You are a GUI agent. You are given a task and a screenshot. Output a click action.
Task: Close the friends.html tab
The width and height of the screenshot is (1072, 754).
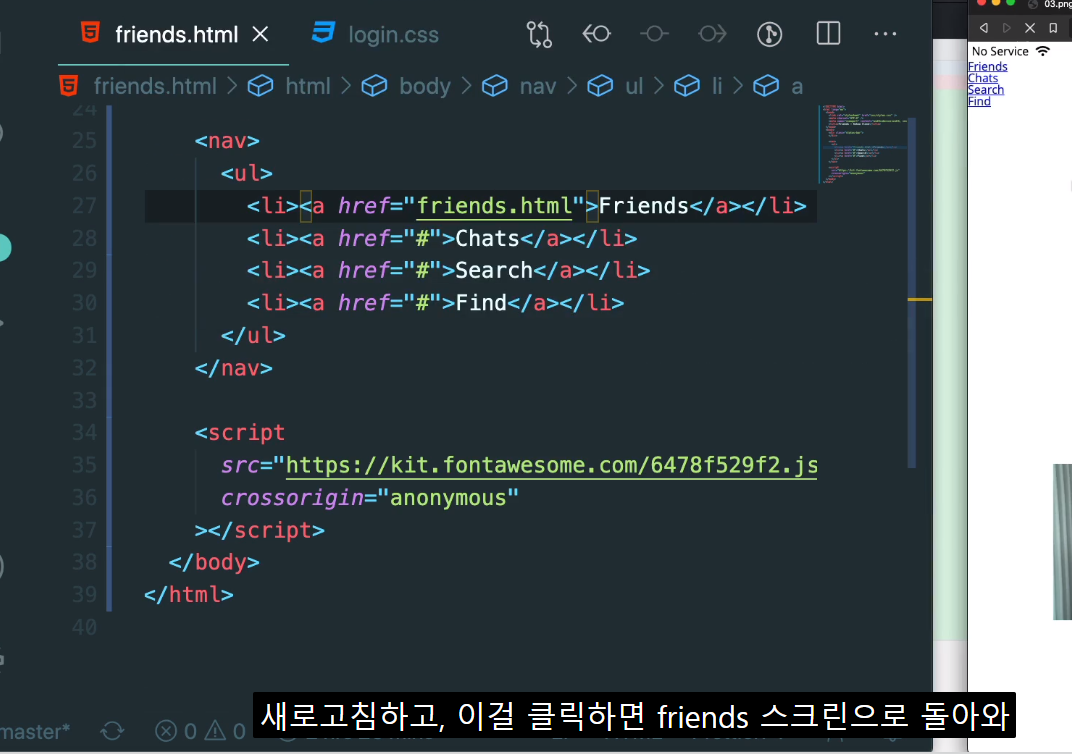(x=260, y=34)
